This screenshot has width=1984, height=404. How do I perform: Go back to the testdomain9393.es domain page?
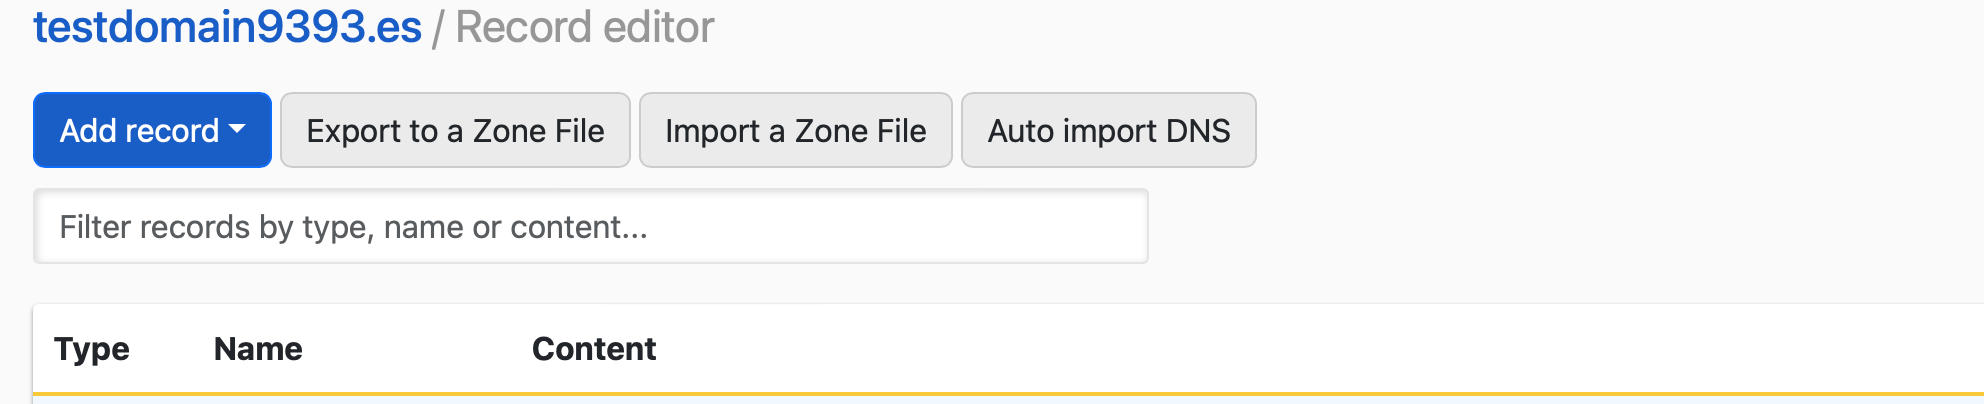(x=227, y=27)
